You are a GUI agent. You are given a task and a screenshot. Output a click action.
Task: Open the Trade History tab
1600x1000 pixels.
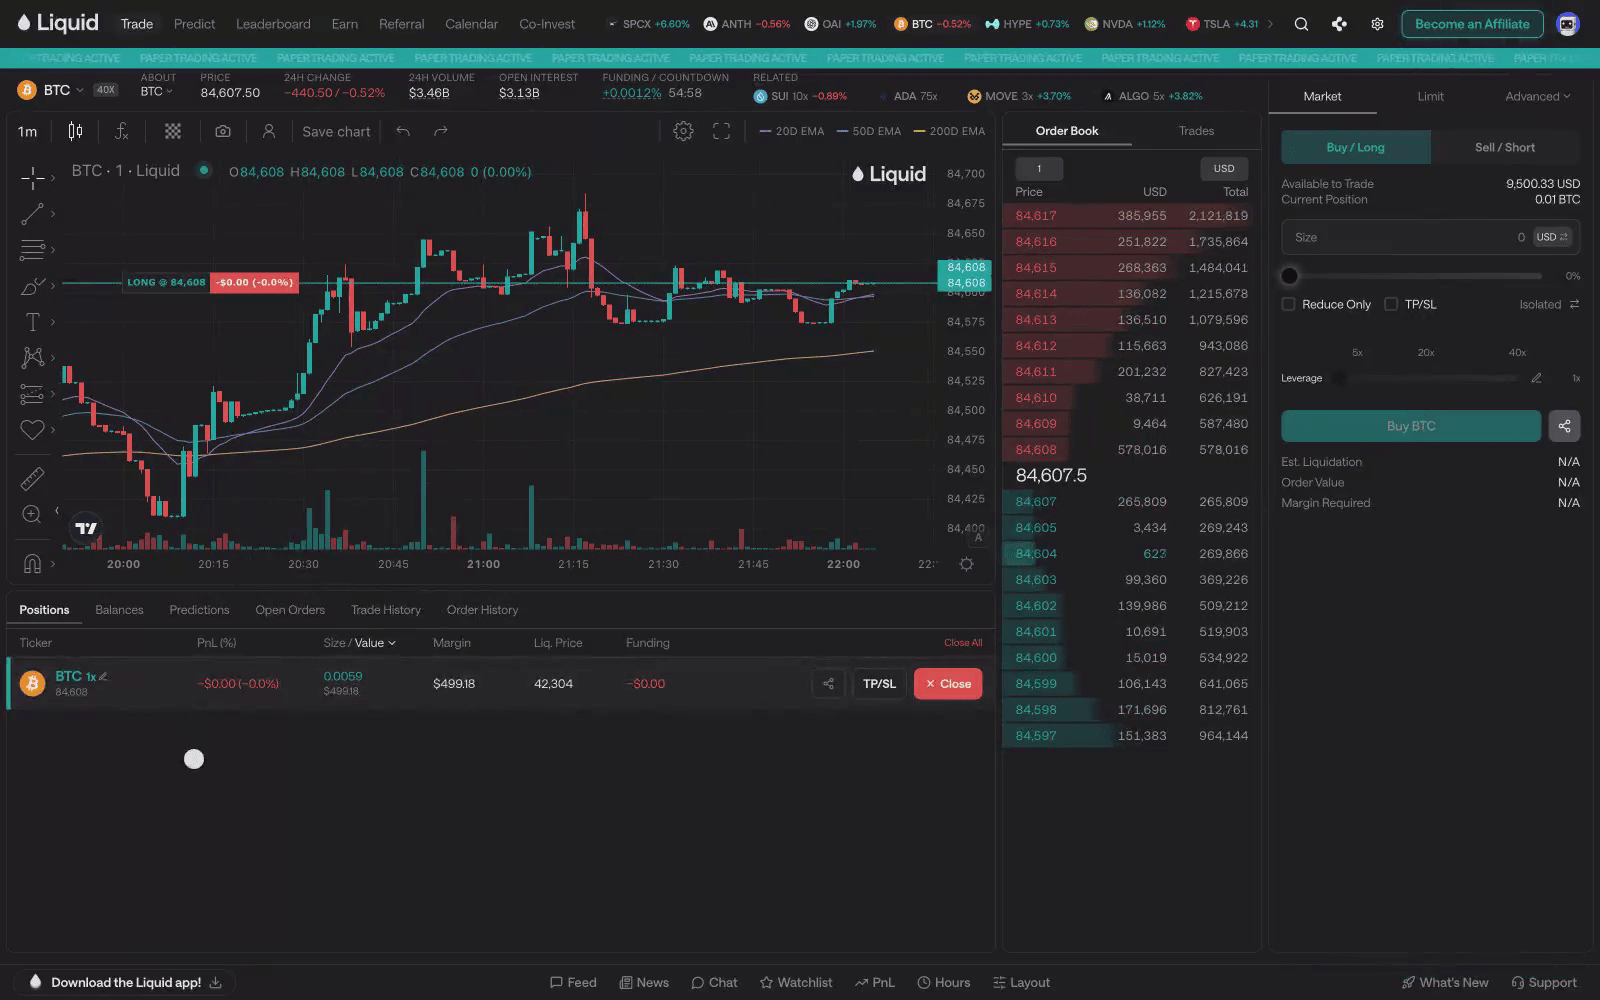(x=386, y=610)
